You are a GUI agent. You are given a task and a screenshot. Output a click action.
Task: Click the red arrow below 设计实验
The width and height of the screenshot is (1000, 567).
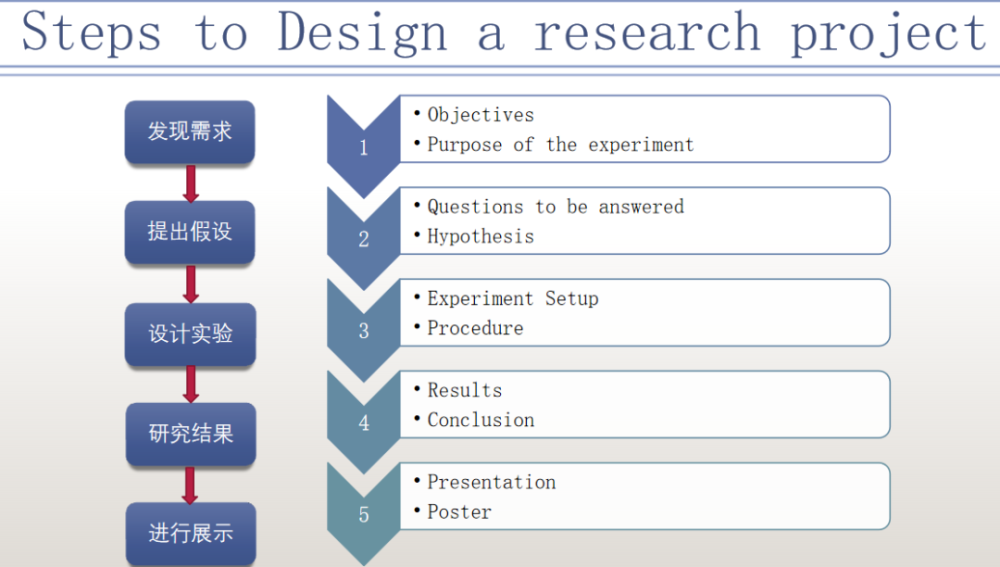click(x=190, y=384)
